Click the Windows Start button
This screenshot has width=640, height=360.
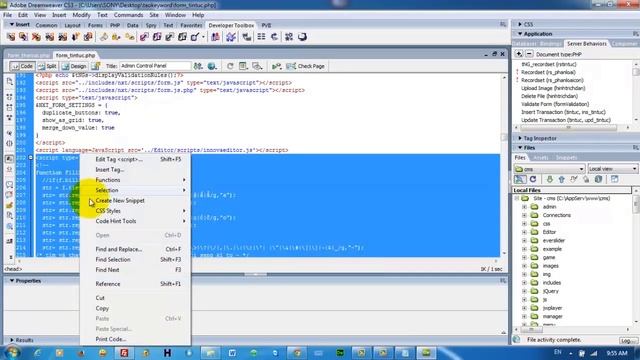(11, 353)
